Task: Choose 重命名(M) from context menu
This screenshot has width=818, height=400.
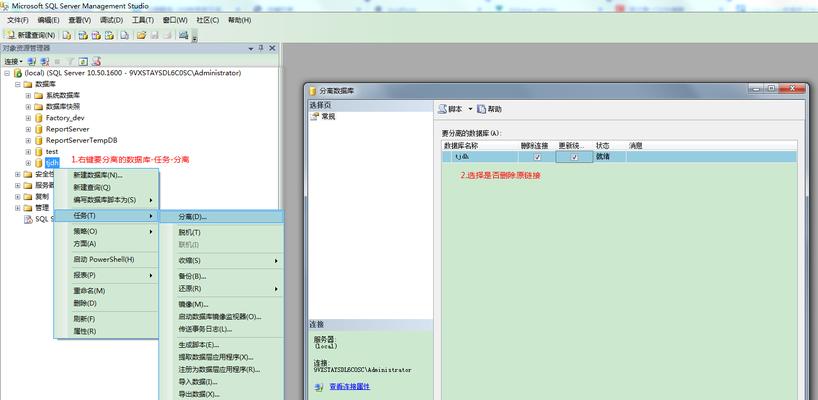Action: click(x=106, y=290)
